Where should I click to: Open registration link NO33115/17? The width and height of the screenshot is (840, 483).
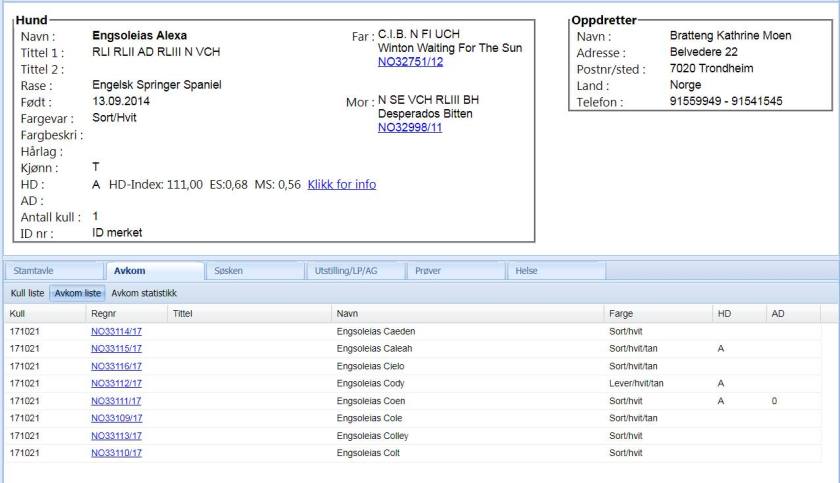click(116, 348)
